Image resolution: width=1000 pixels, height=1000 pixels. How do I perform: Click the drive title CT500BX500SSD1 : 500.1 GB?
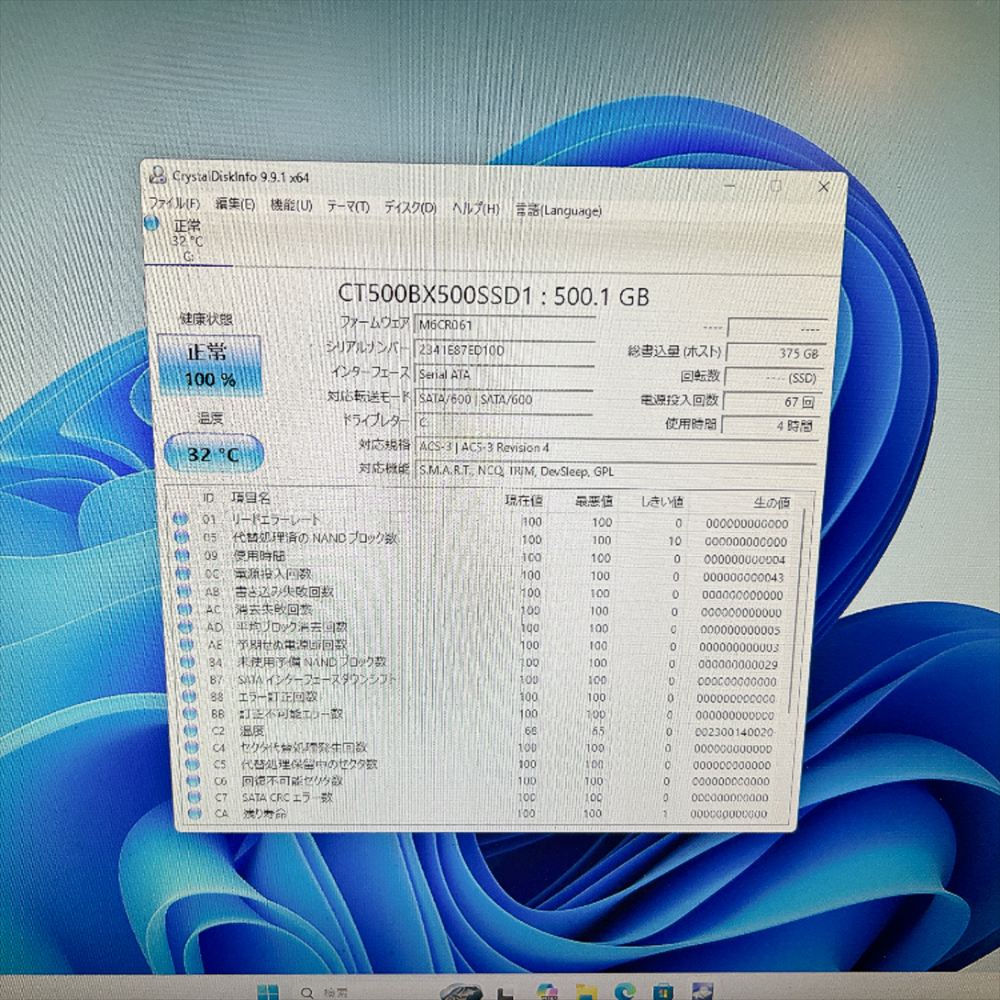493,295
